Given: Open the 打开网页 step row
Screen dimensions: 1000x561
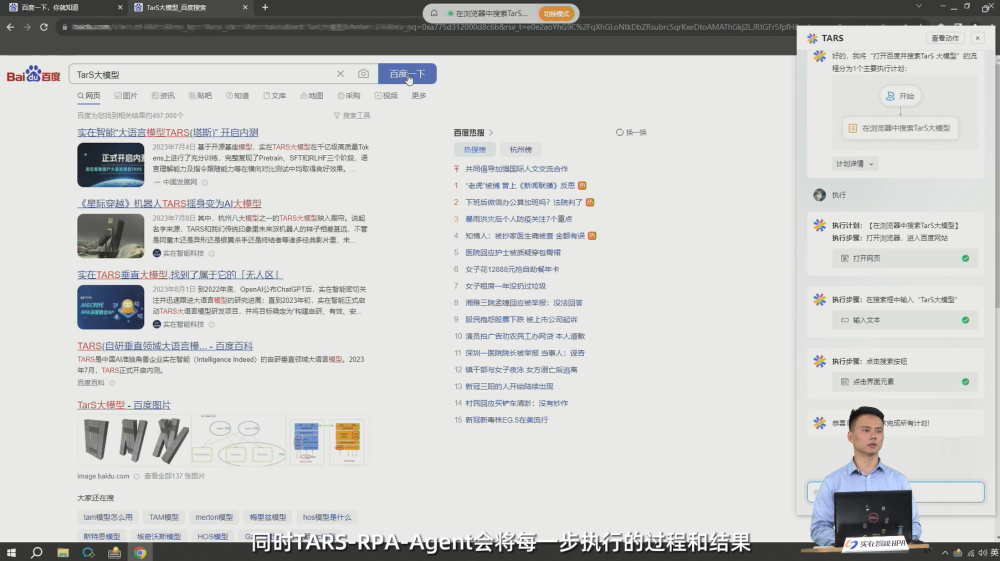Looking at the screenshot, I should pos(905,258).
